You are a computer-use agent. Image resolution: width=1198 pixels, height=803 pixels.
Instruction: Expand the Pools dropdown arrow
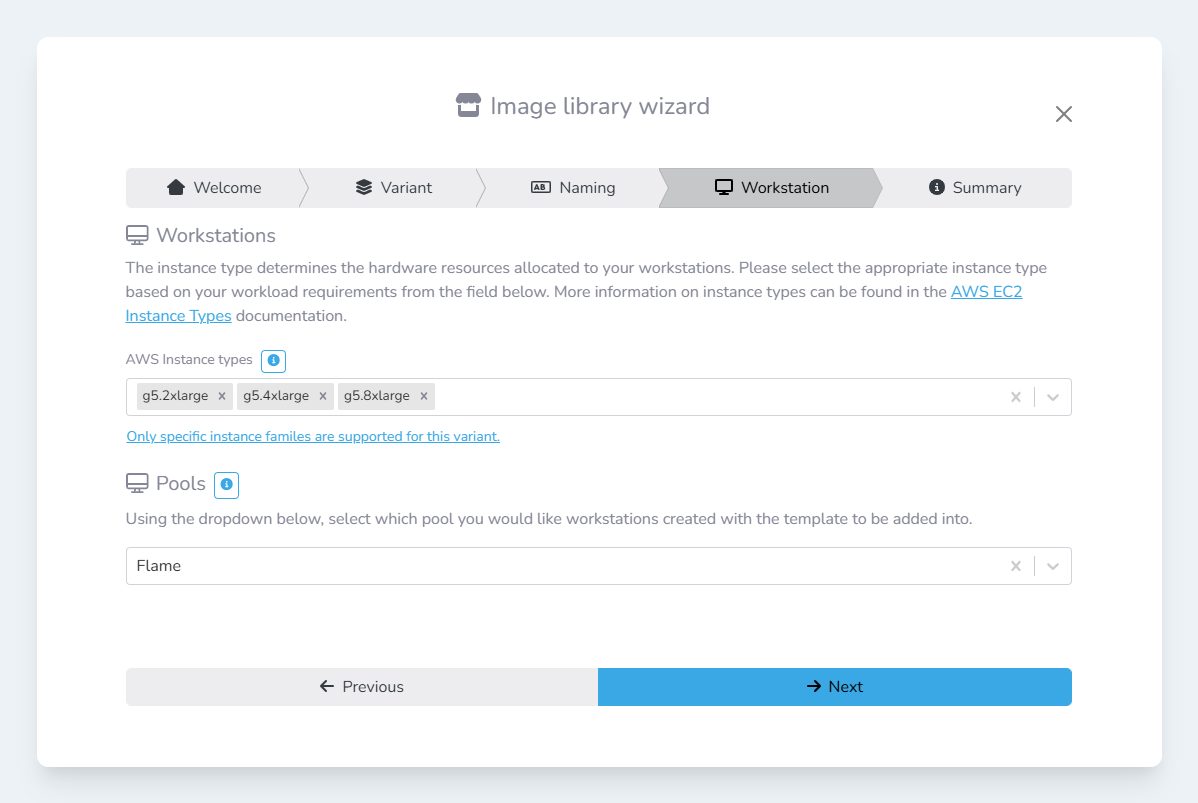coord(1052,566)
